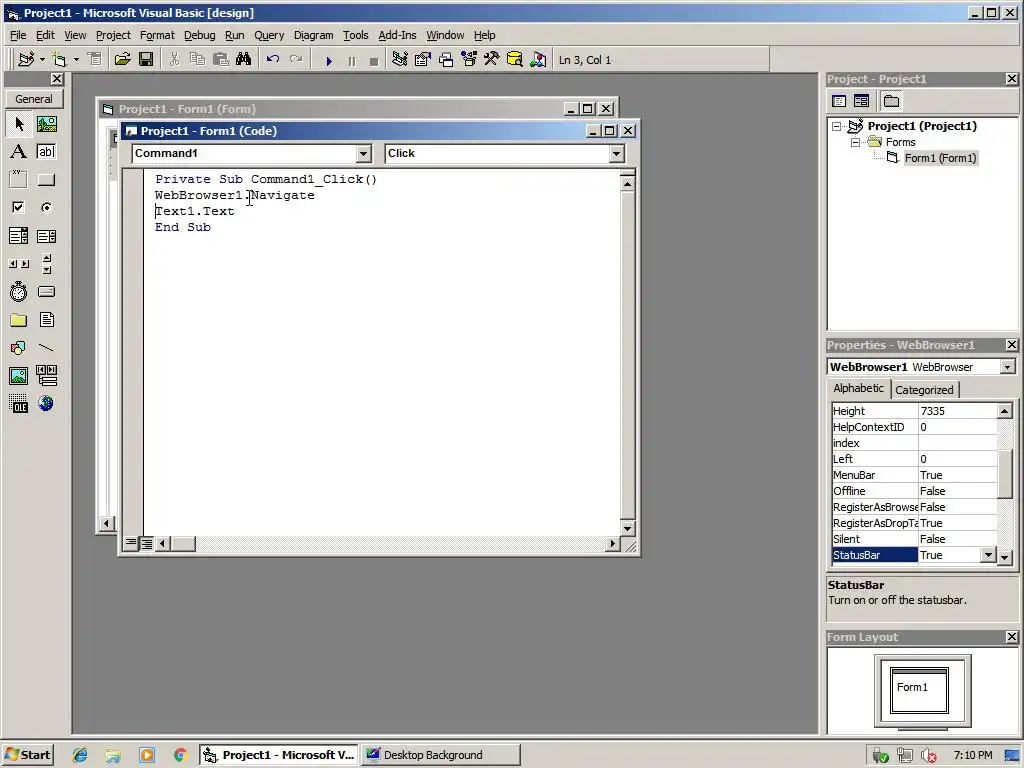Open the Command1 object dropdown
The width and height of the screenshot is (1024, 768).
(x=364, y=153)
